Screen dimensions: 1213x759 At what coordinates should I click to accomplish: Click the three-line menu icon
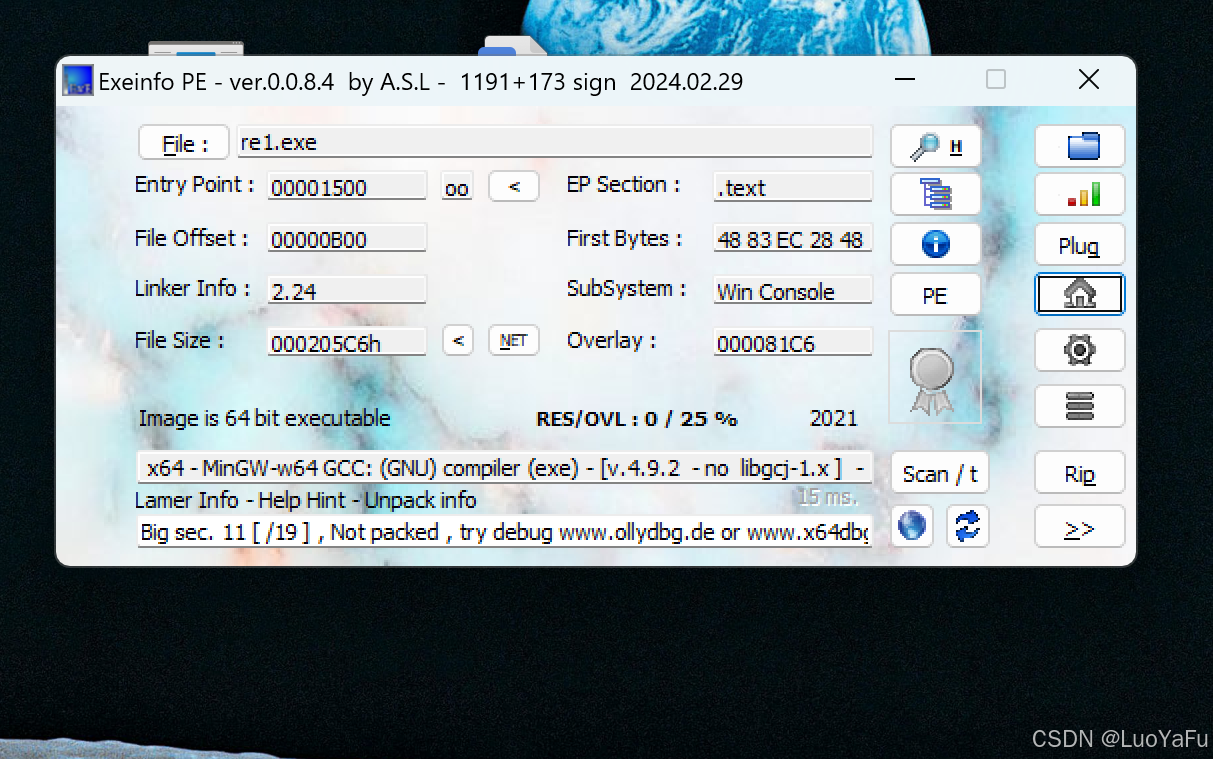(1080, 406)
